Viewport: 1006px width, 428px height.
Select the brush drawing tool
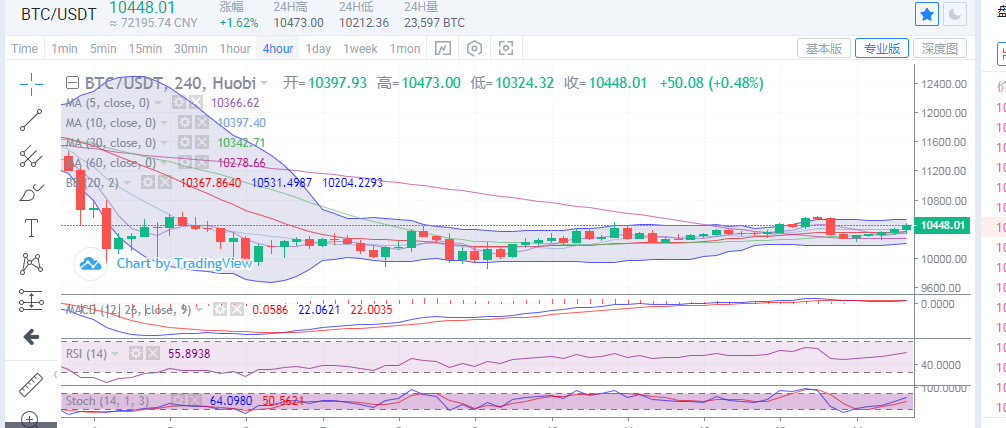[31, 192]
